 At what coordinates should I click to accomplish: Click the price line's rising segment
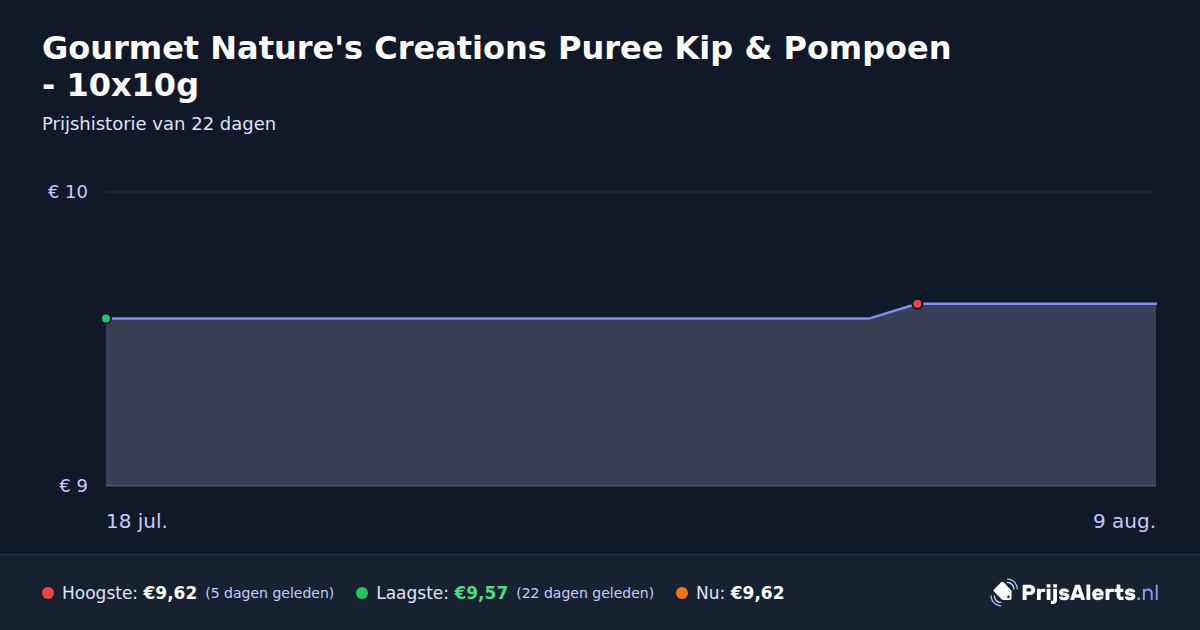893,311
